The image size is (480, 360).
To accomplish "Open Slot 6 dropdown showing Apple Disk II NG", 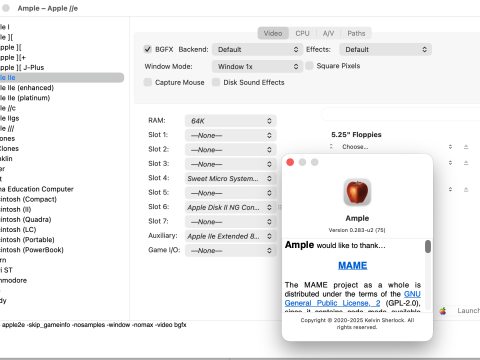I will click(x=231, y=207).
